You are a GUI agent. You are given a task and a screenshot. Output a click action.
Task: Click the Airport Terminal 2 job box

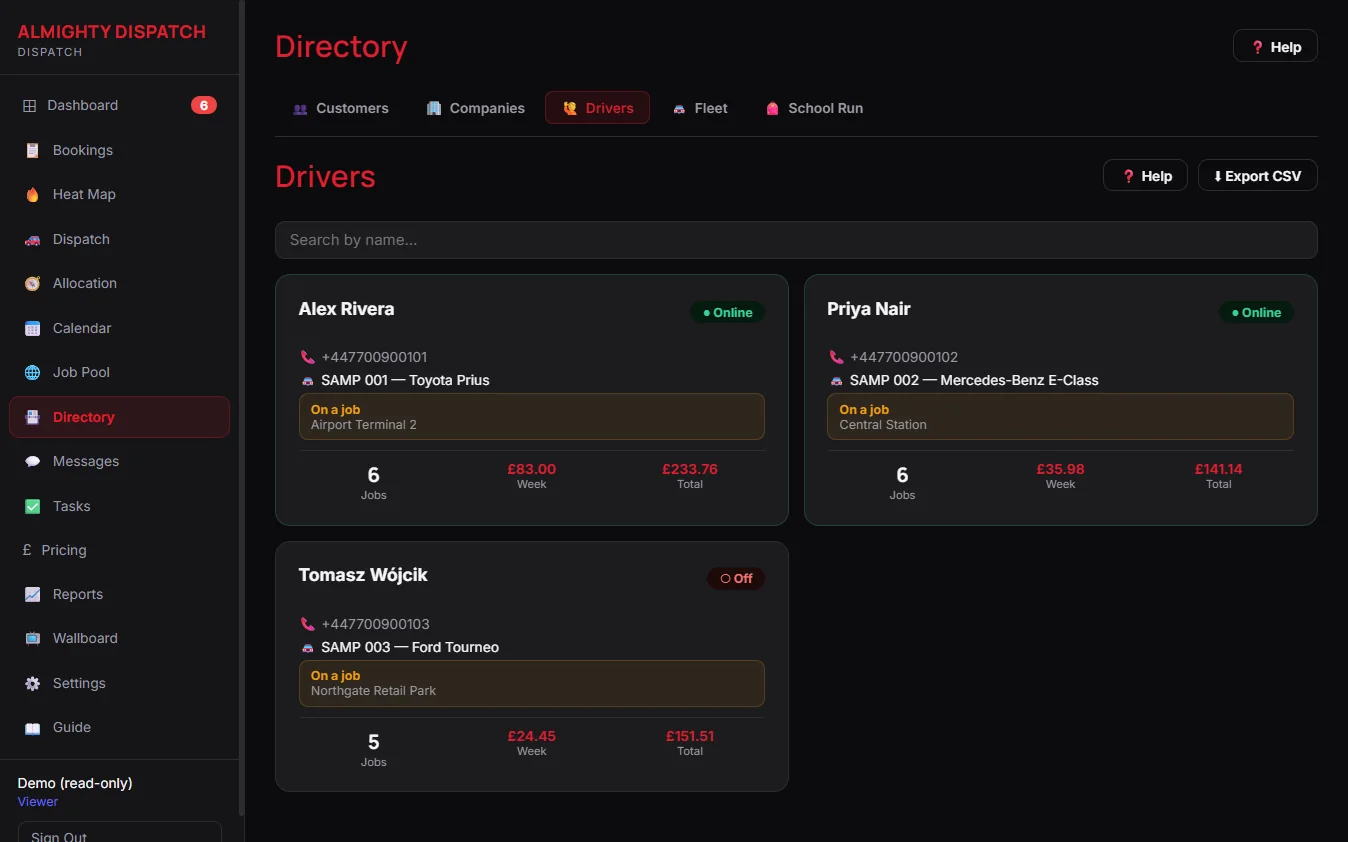[532, 417]
